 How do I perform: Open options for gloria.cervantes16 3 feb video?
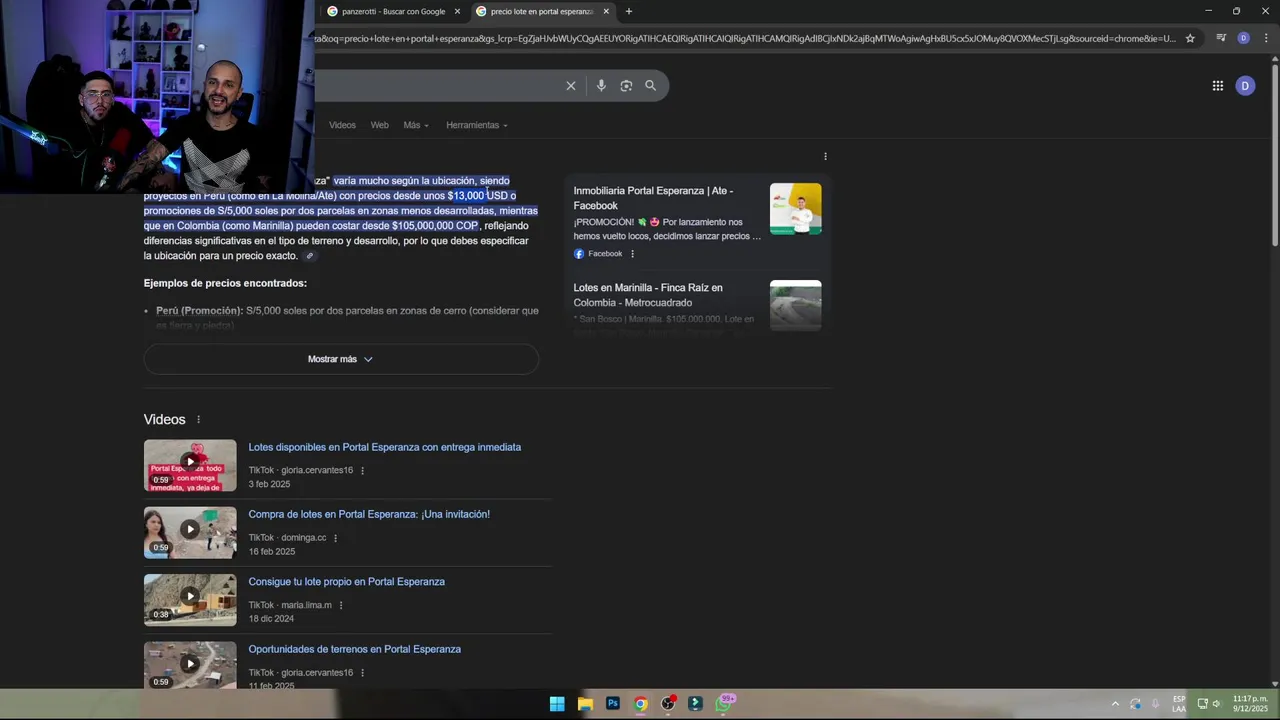click(x=362, y=471)
